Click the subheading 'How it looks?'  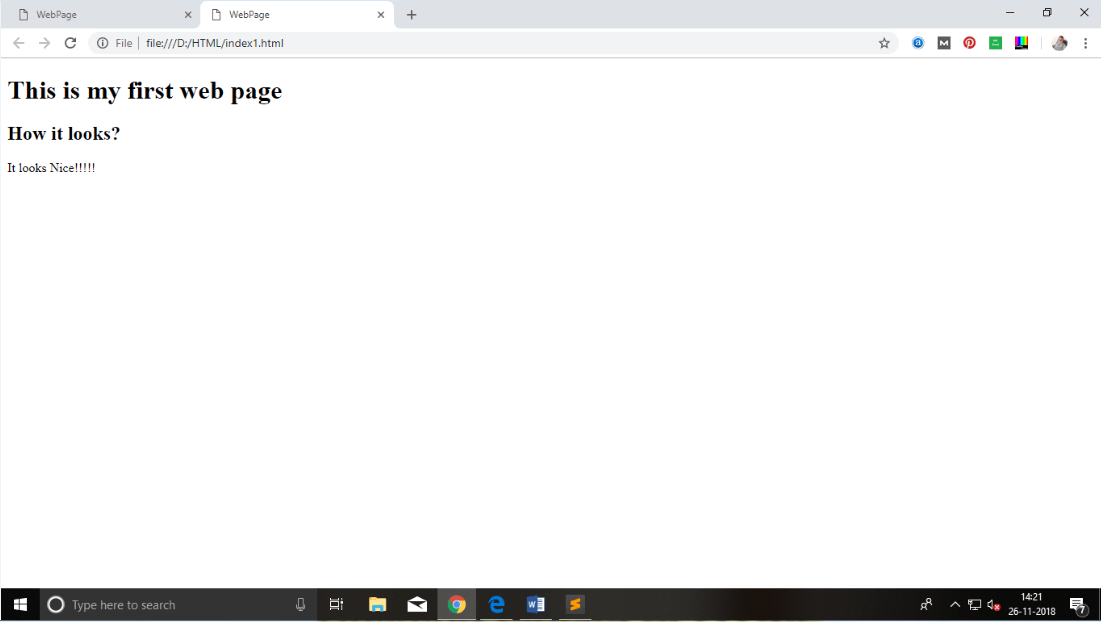click(x=64, y=133)
